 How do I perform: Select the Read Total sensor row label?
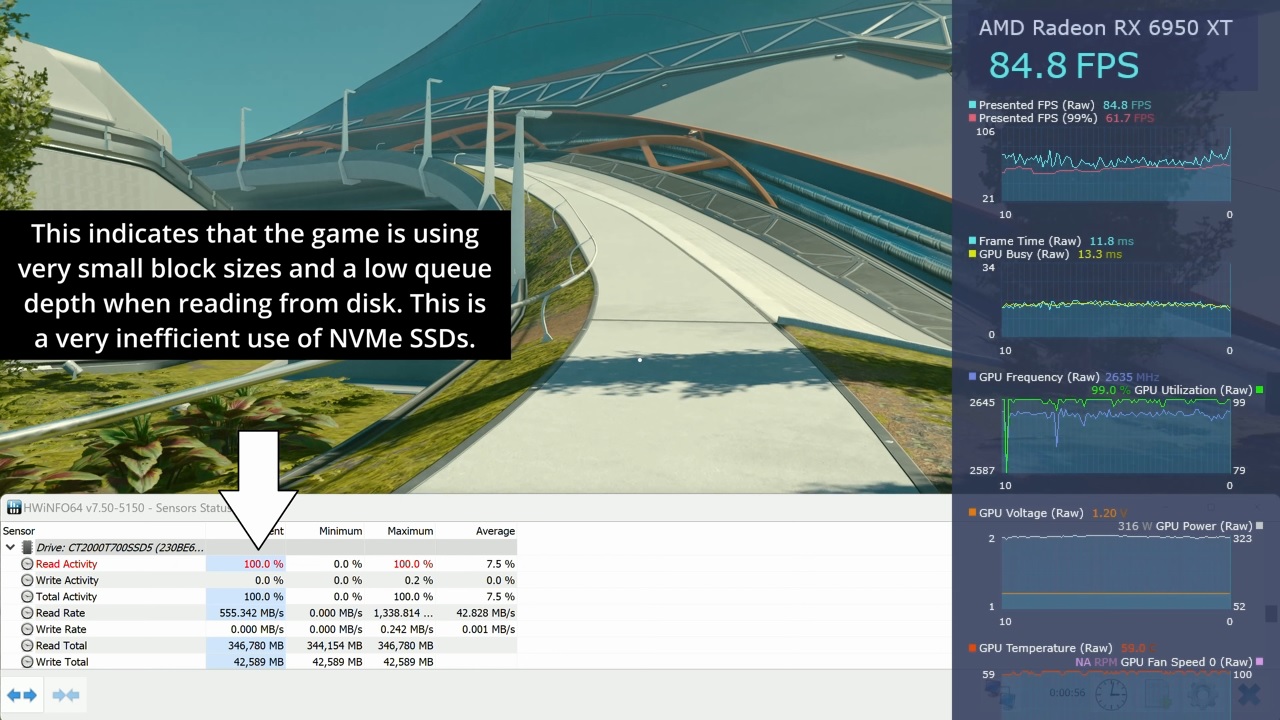tap(62, 646)
